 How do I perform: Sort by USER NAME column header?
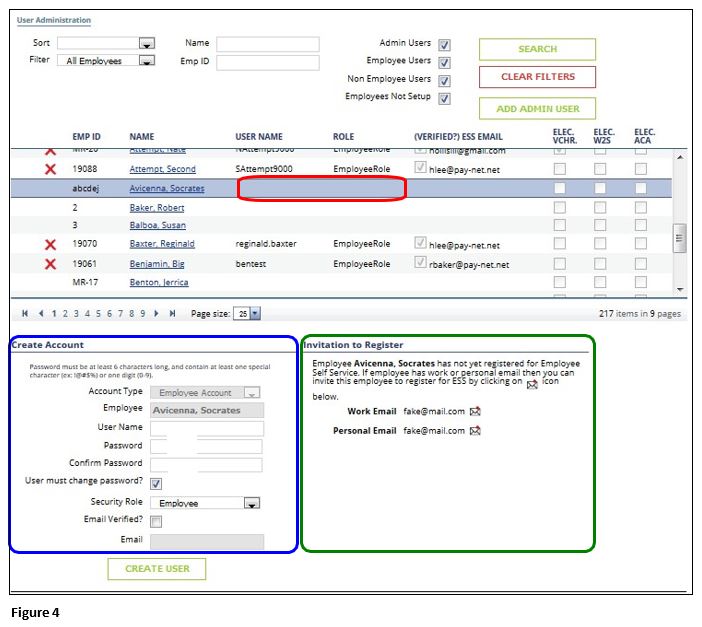pyautogui.click(x=259, y=137)
